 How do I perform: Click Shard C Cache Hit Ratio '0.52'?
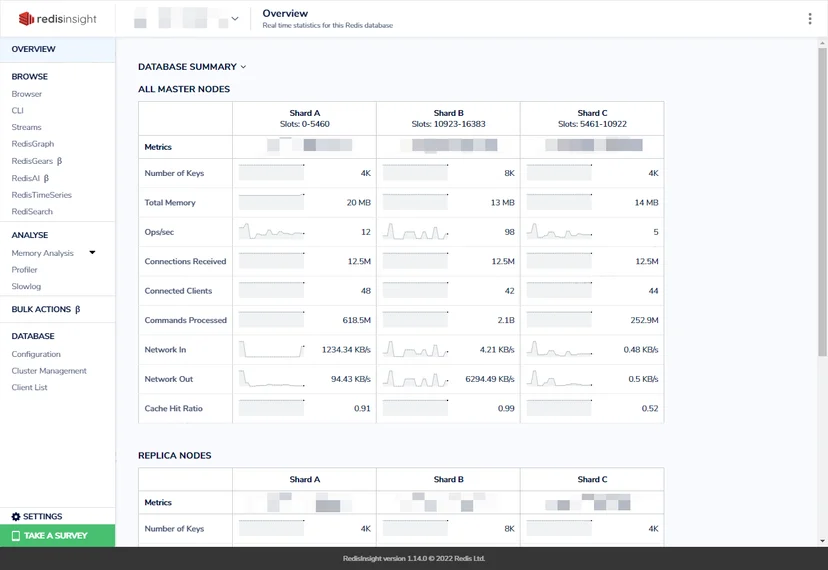coord(650,408)
